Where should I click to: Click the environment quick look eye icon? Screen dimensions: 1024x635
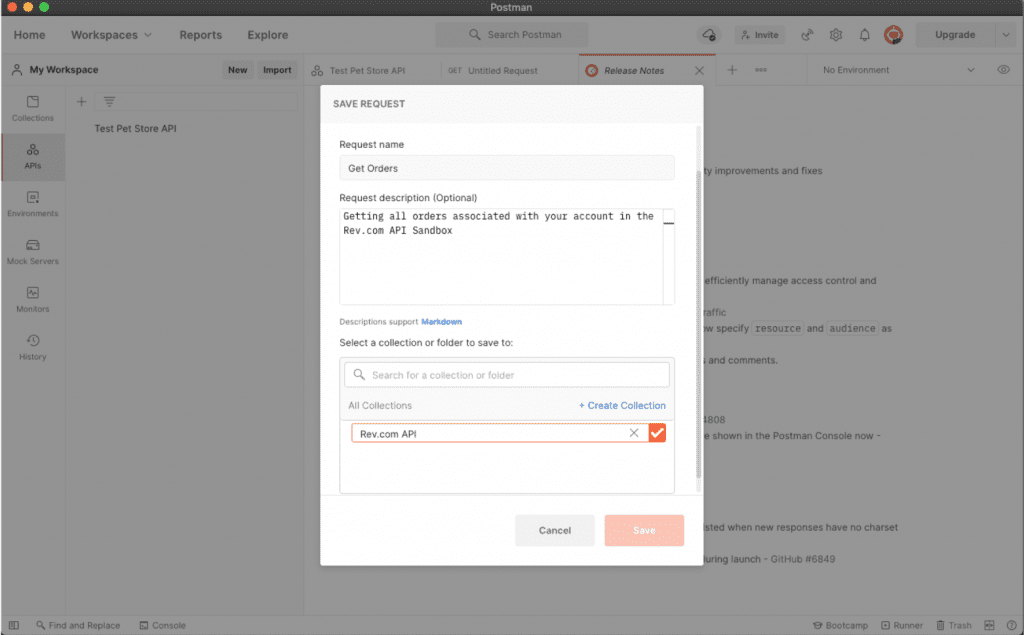tap(1004, 70)
